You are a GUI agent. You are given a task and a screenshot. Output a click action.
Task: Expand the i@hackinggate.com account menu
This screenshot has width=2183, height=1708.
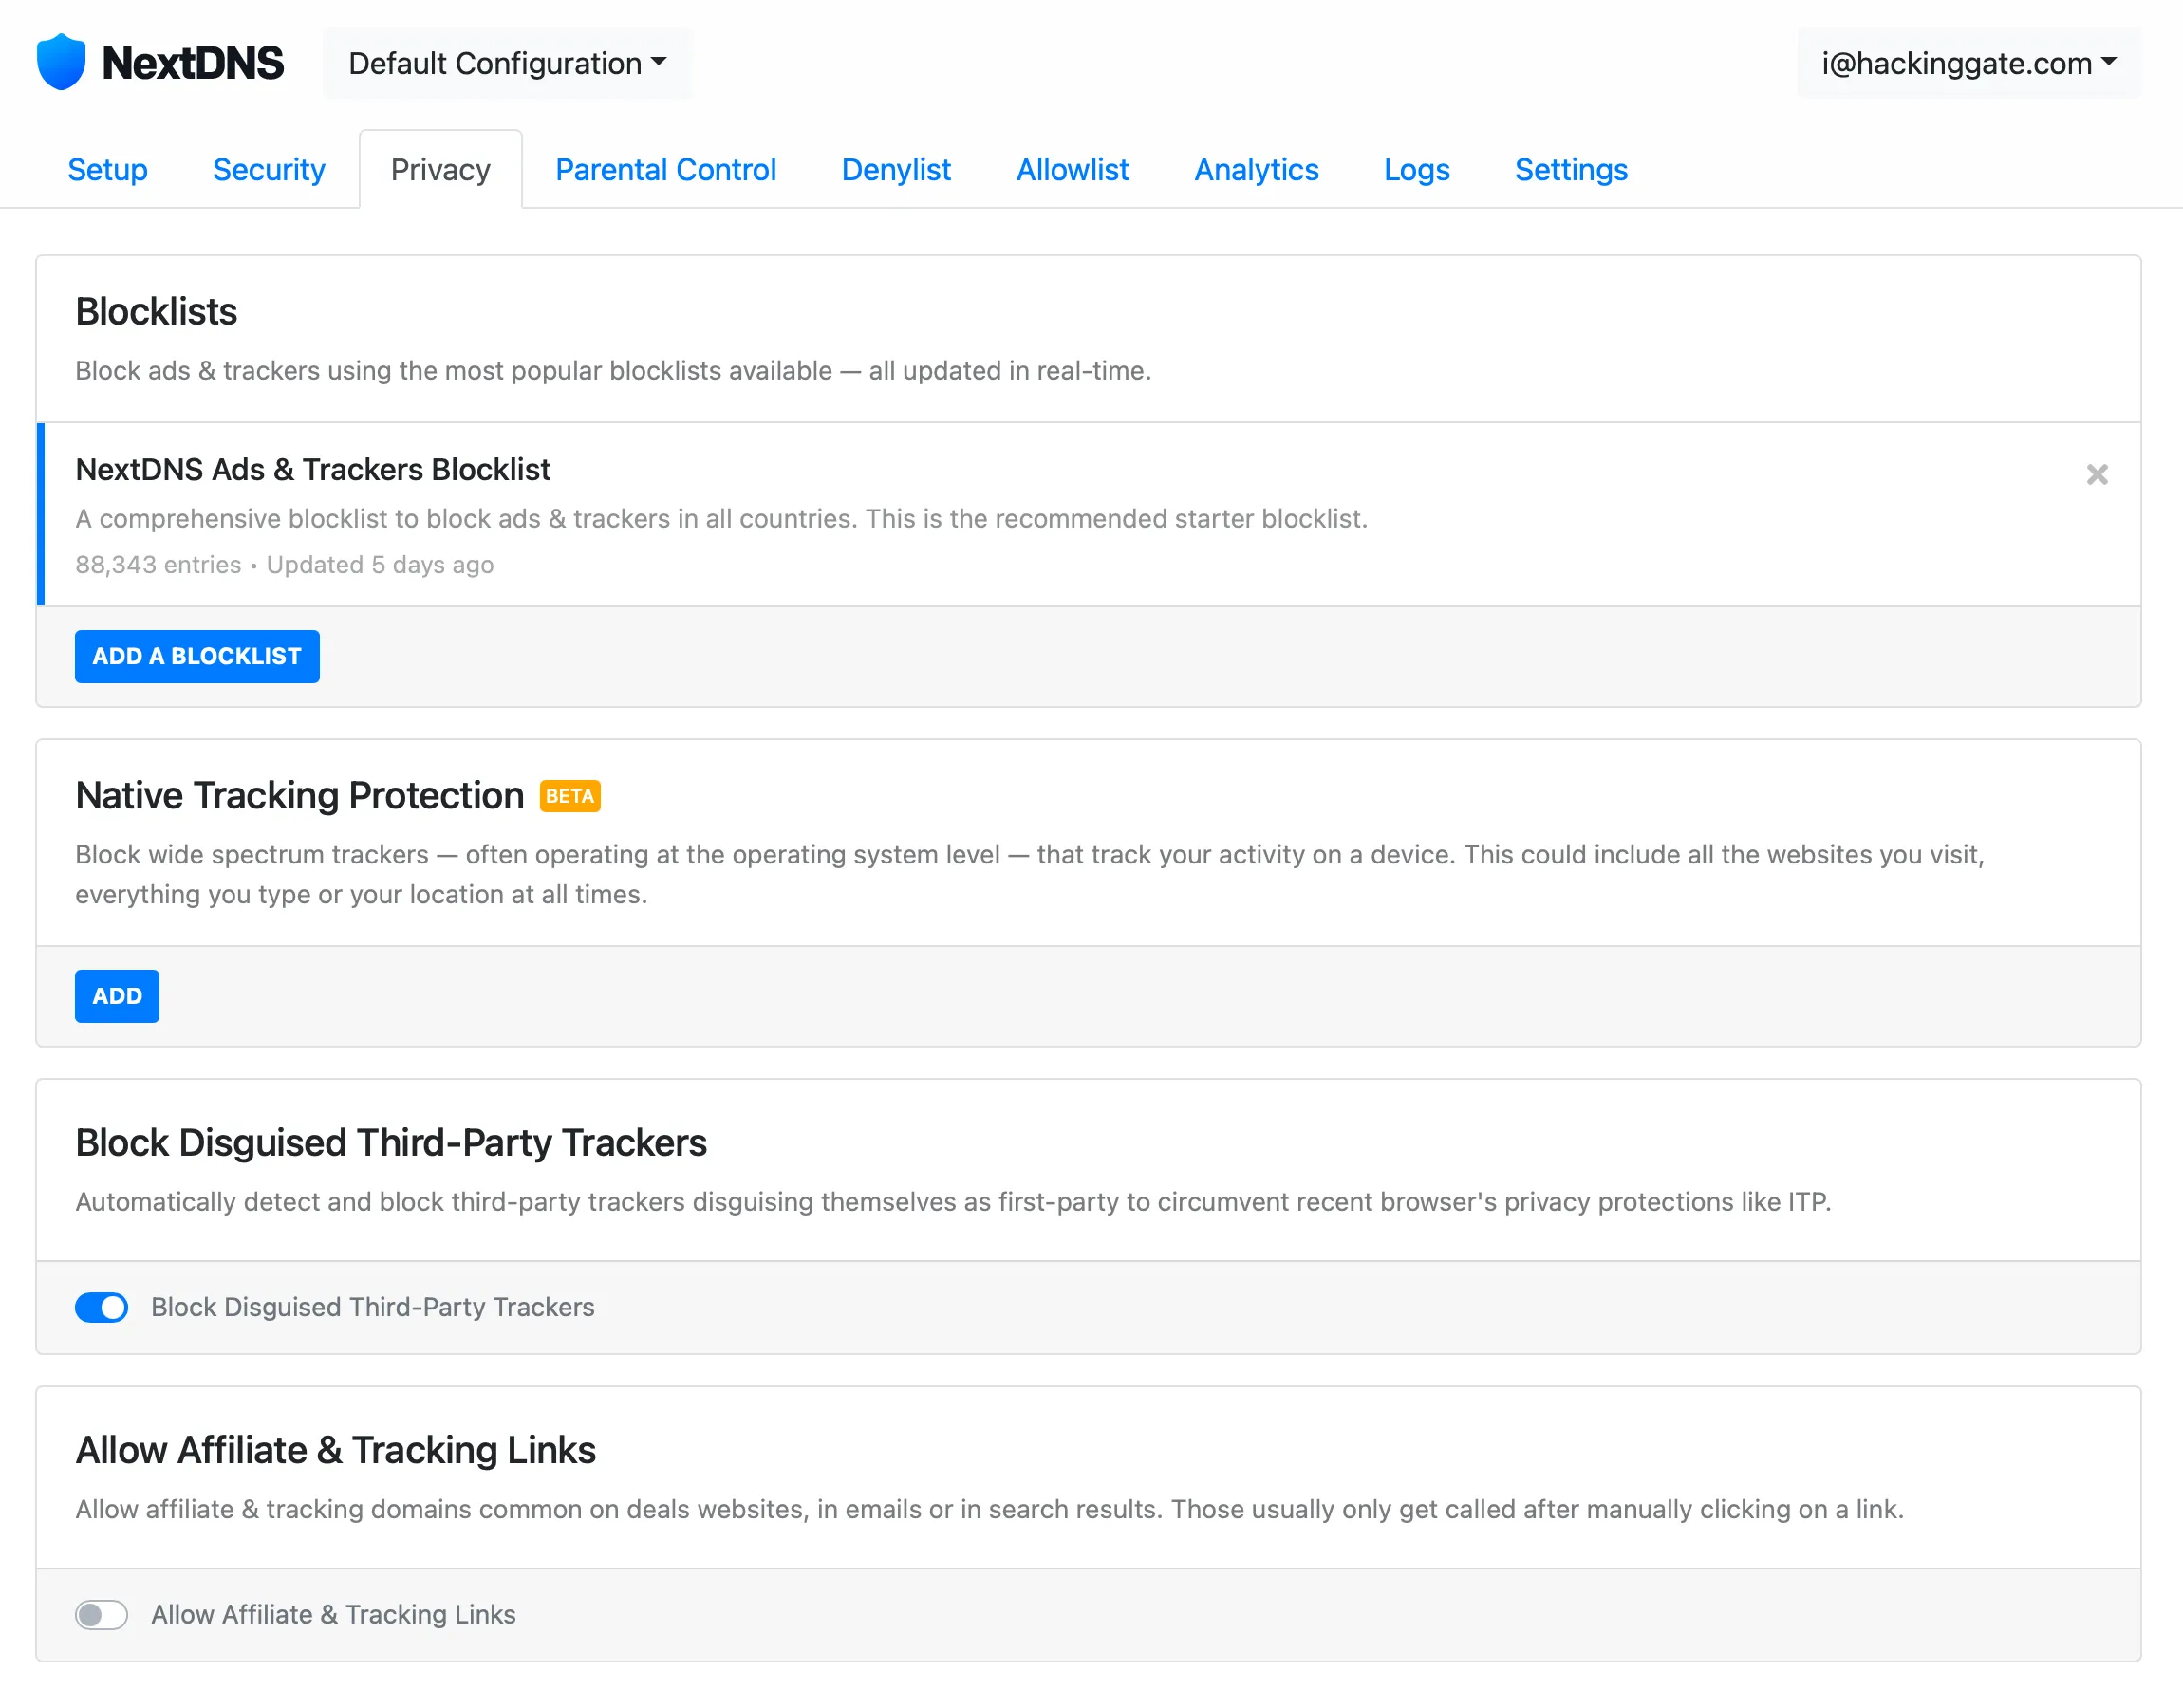[1968, 63]
